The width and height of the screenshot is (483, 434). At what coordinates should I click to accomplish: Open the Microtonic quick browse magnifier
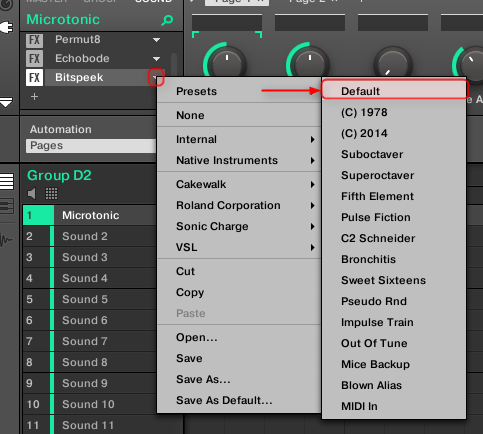pyautogui.click(x=167, y=20)
